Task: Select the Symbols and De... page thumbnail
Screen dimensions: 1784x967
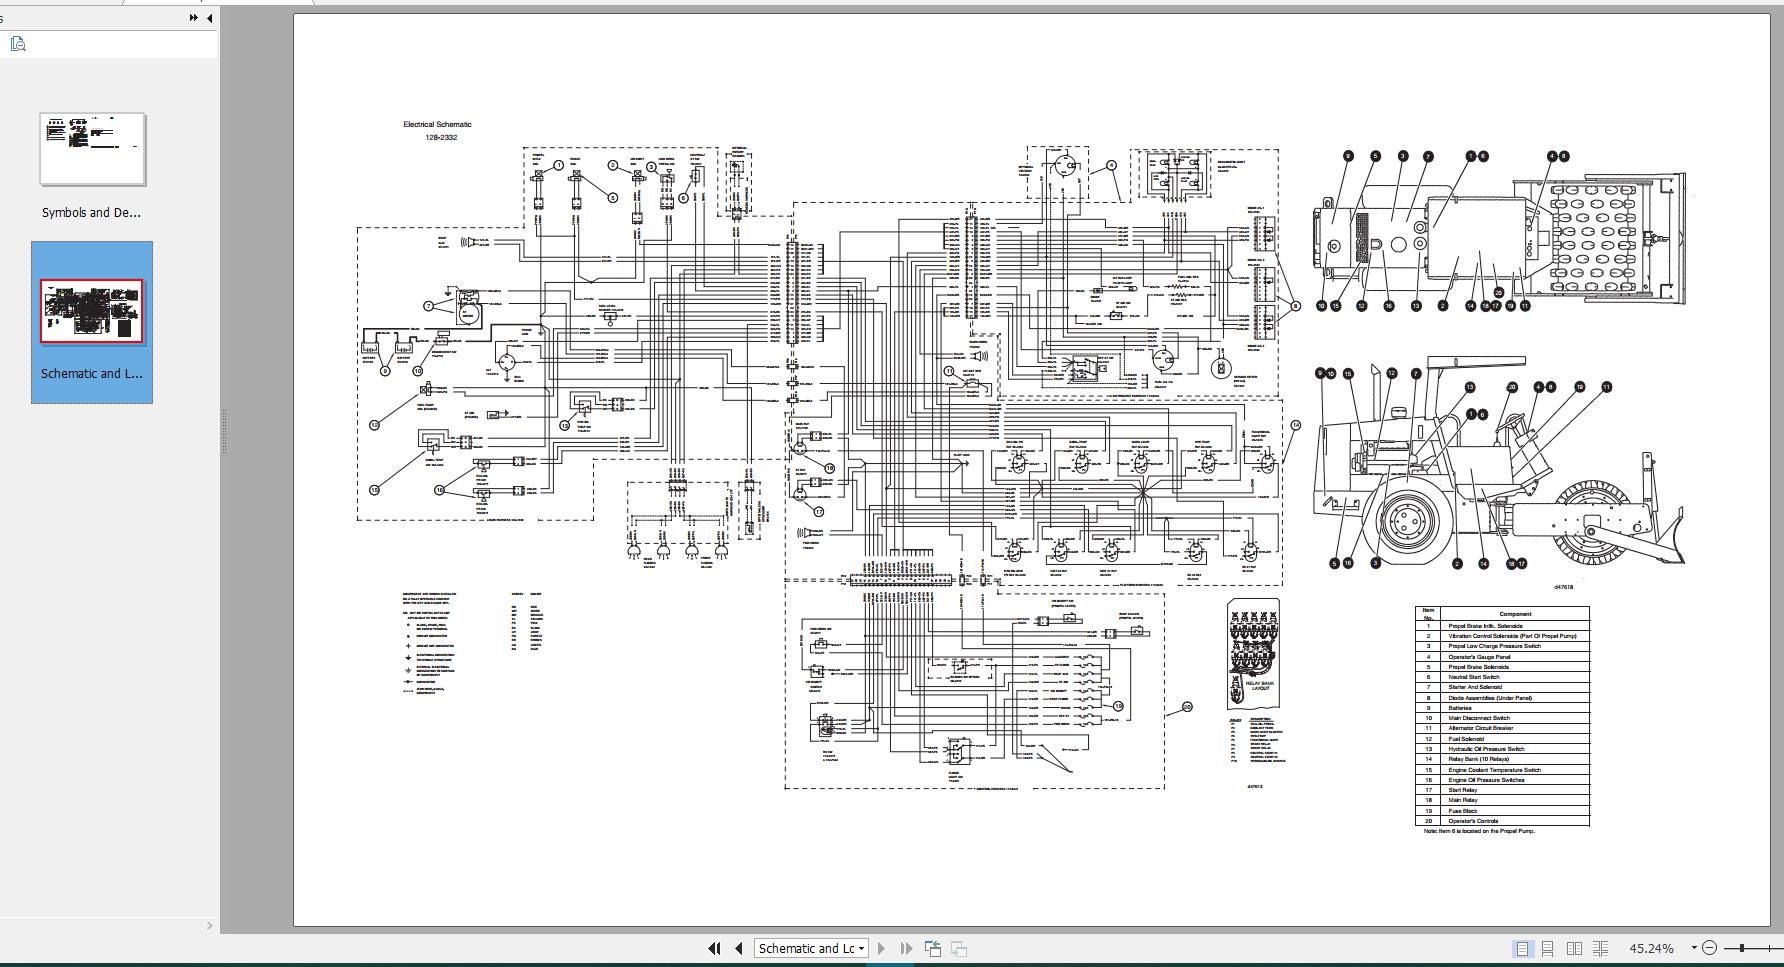Action: (91, 148)
